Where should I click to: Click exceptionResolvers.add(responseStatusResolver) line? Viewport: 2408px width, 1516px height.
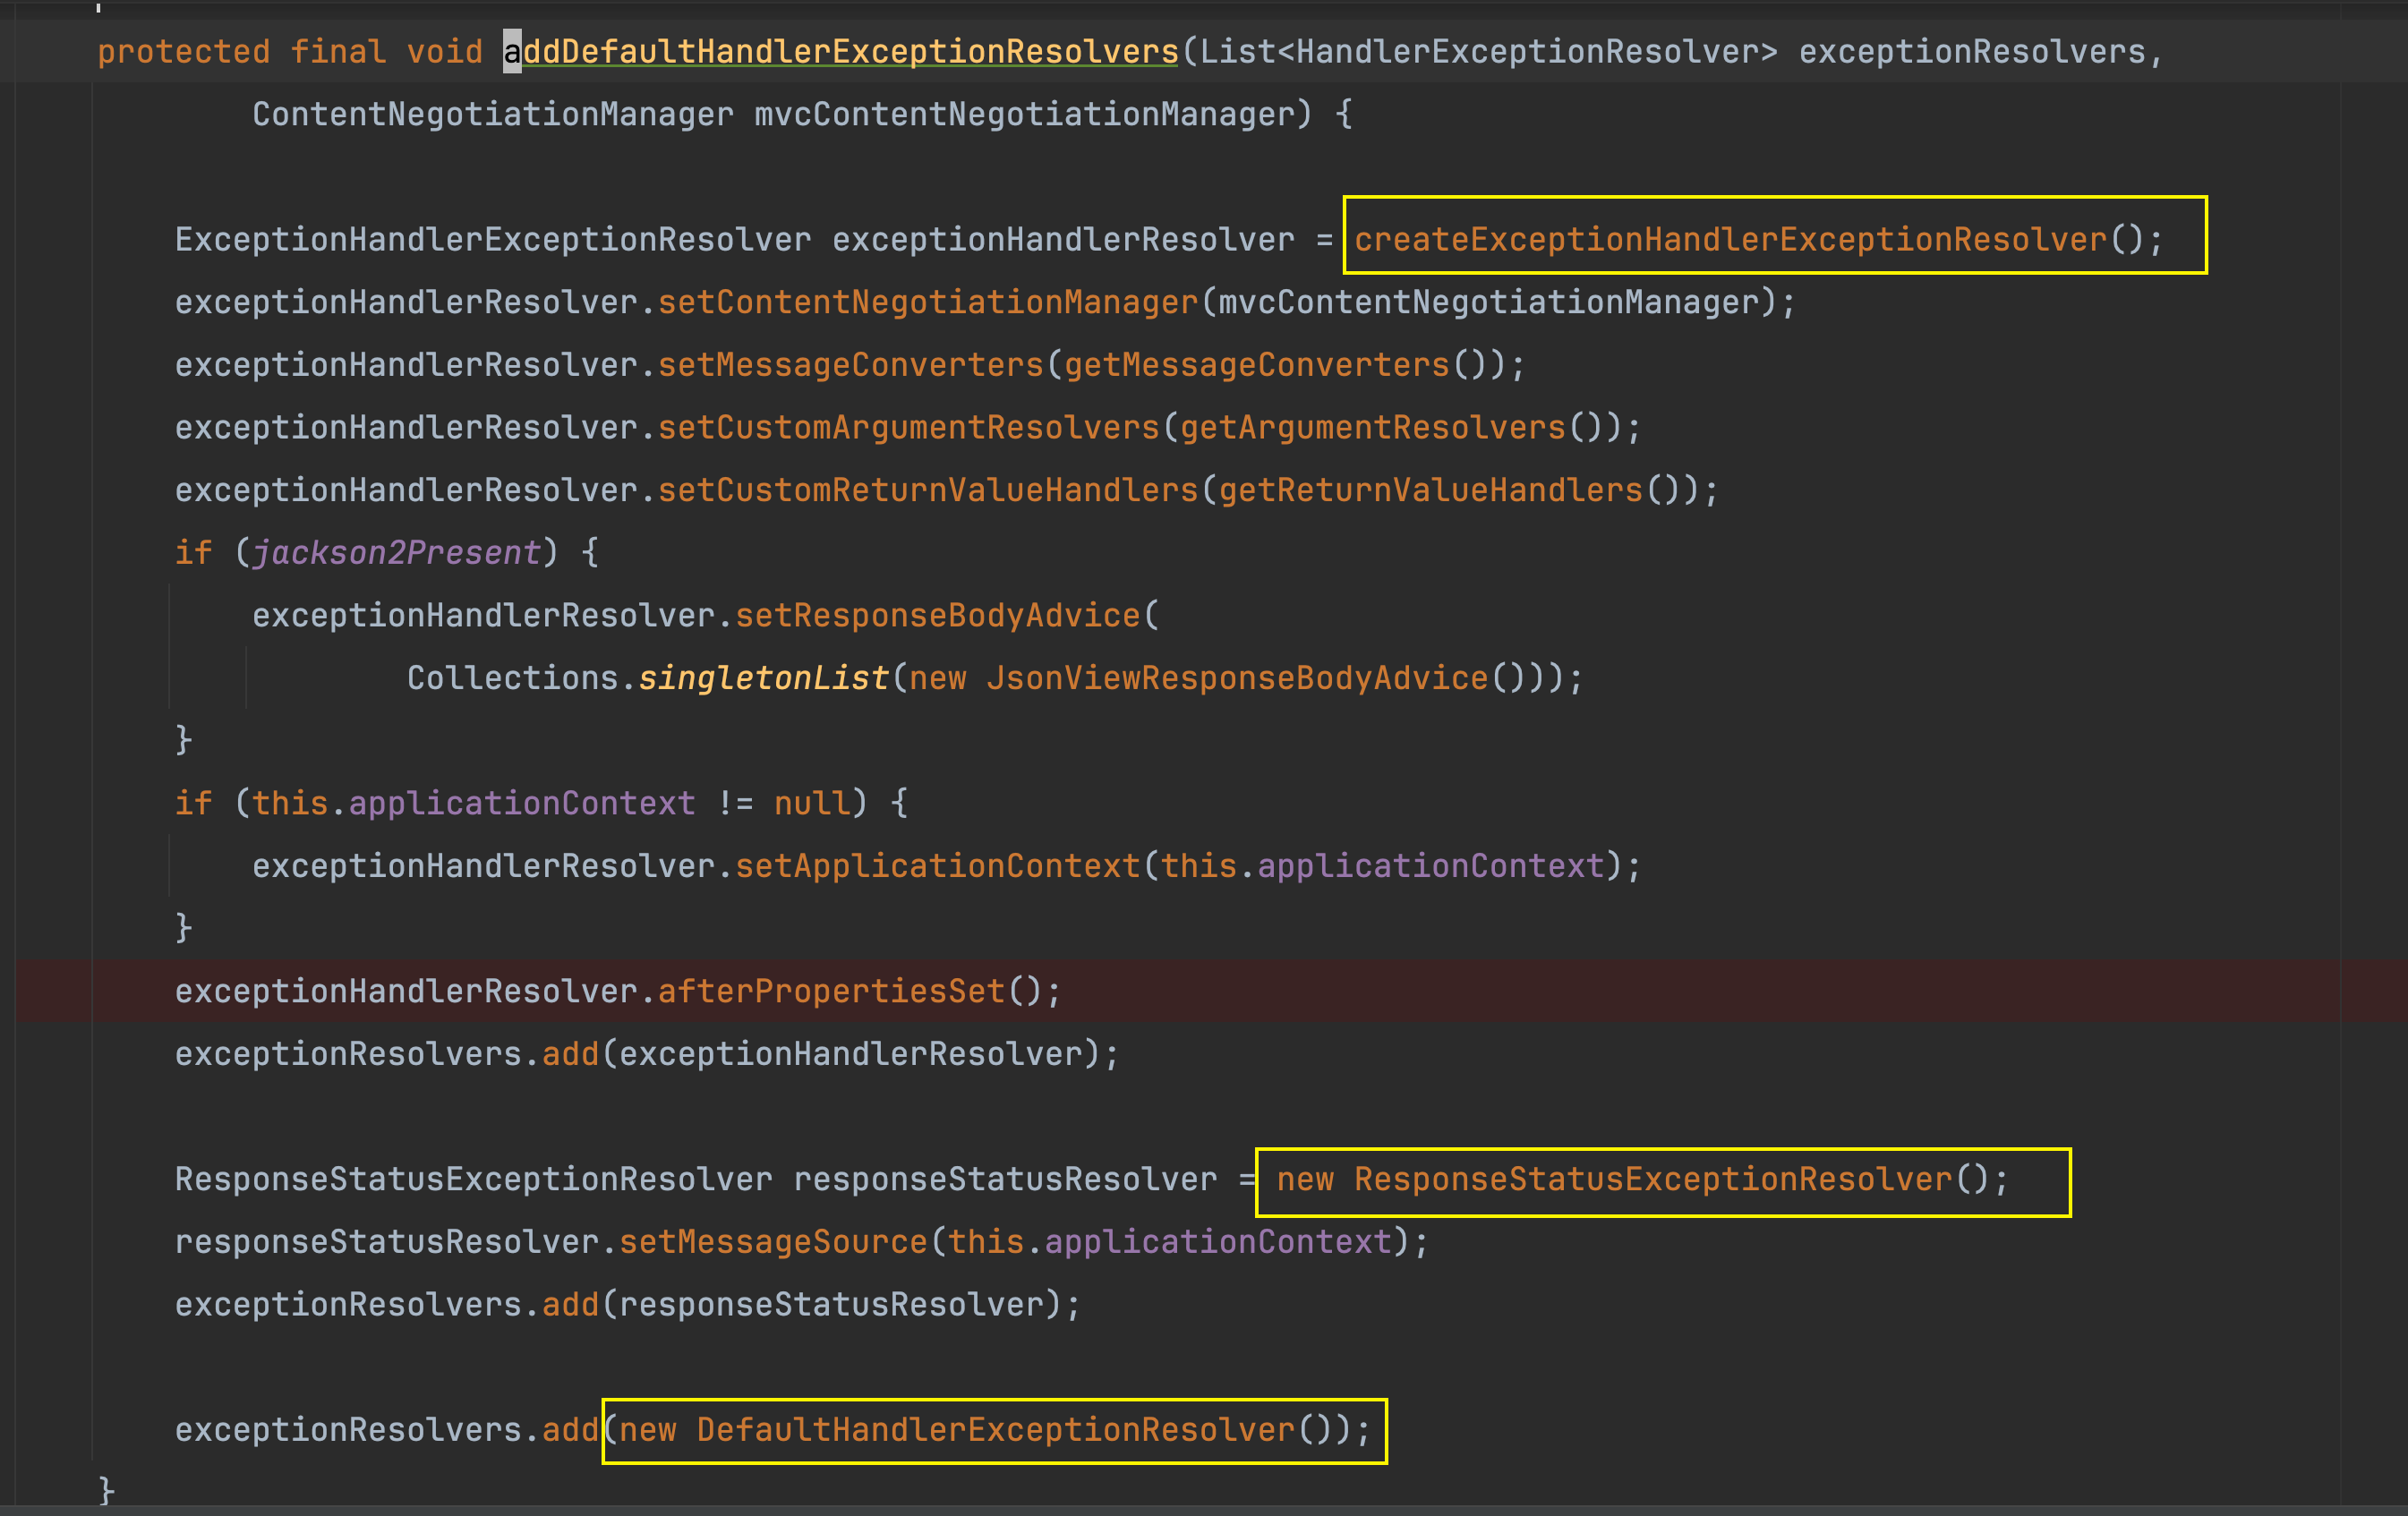click(x=628, y=1304)
